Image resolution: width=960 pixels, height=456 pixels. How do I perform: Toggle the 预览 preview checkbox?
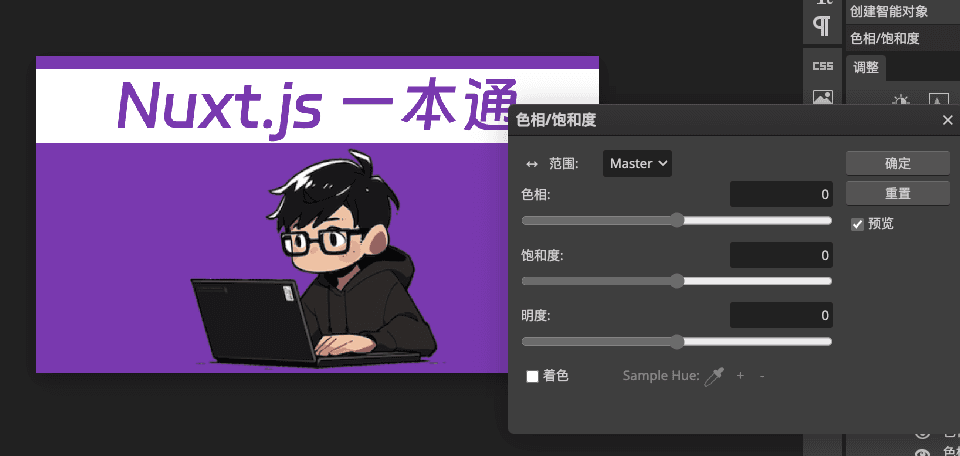coord(857,224)
